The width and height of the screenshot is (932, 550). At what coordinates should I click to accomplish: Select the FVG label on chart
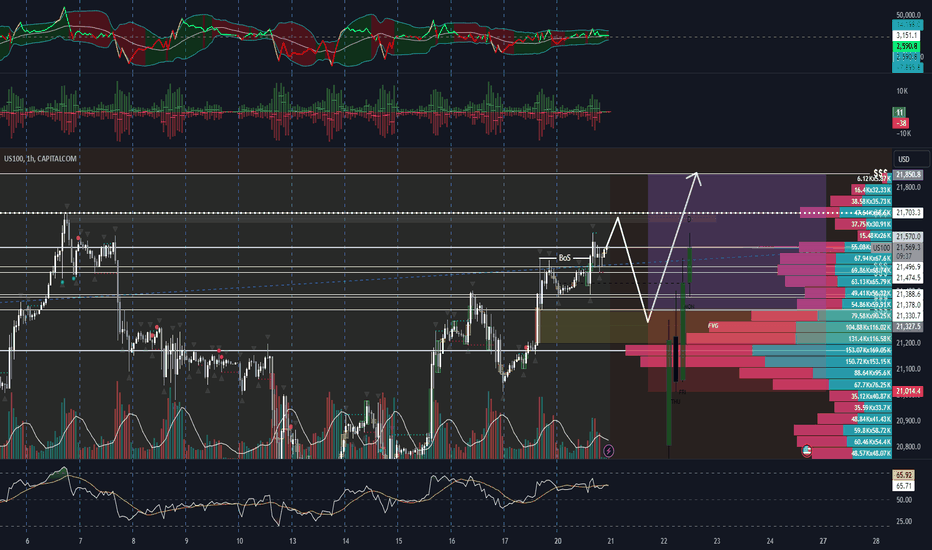click(713, 326)
